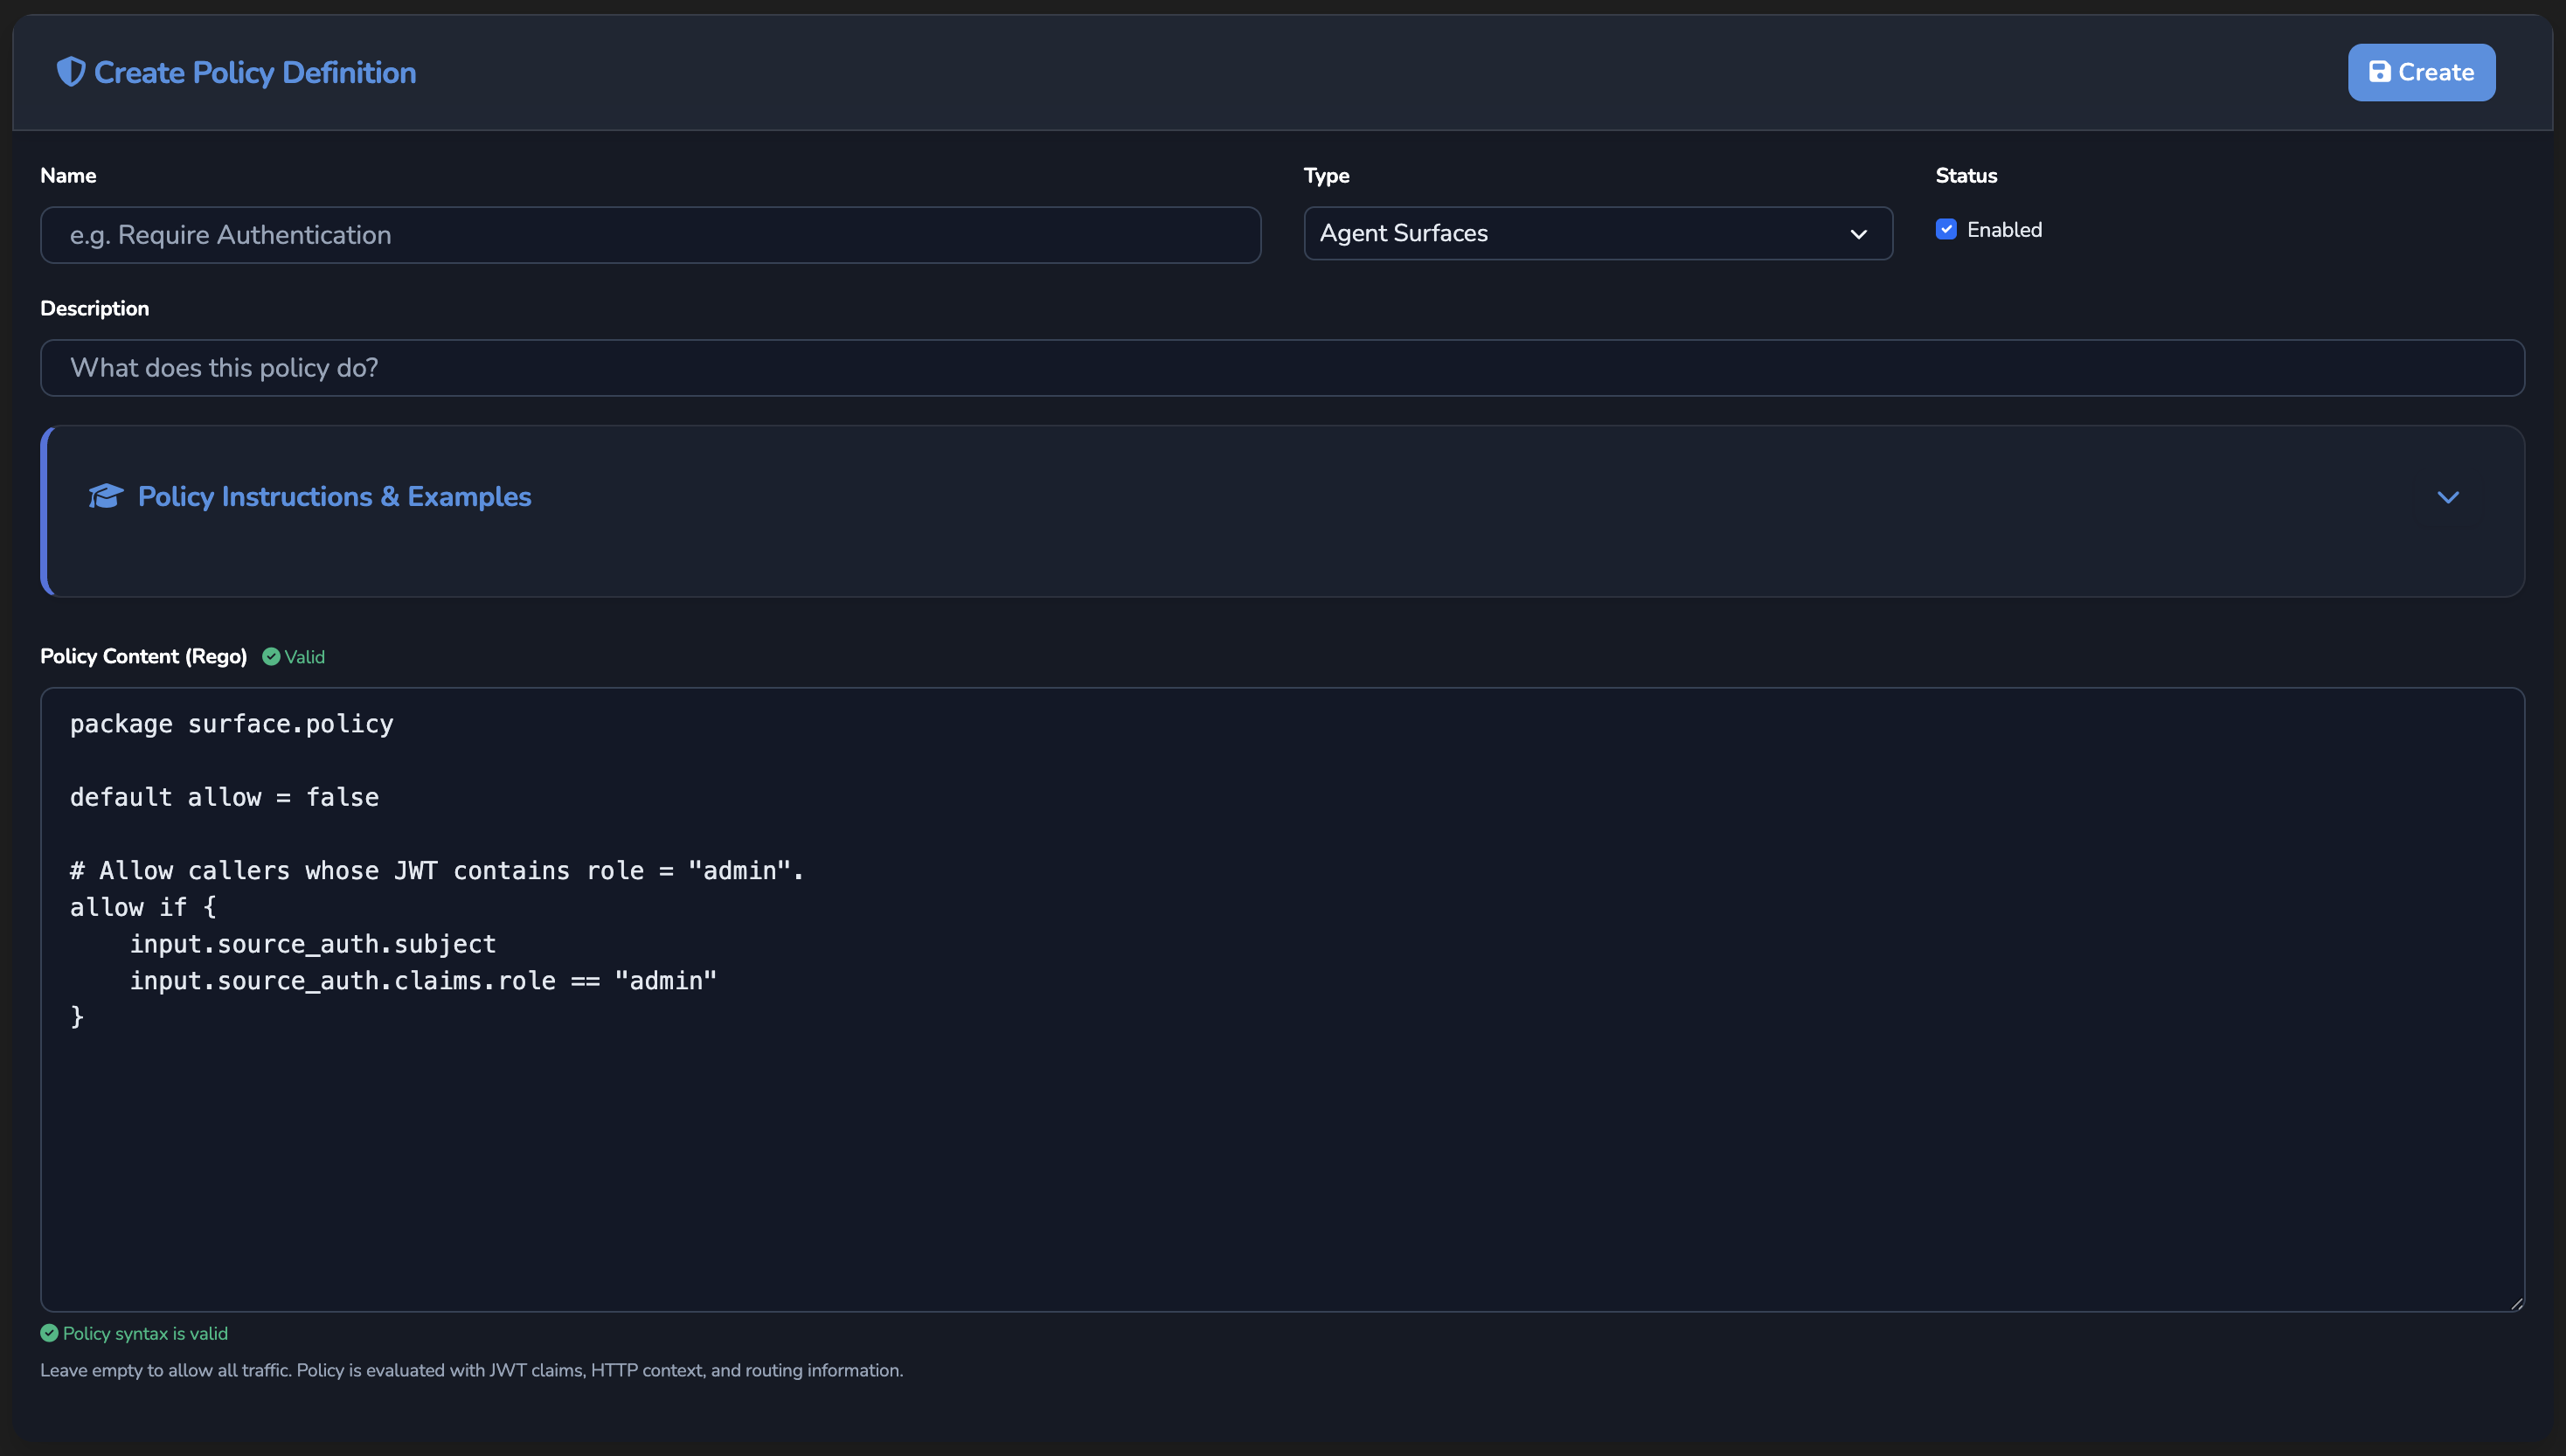This screenshot has height=1456, width=2566.
Task: Click the green Valid check icon
Action: [271, 657]
